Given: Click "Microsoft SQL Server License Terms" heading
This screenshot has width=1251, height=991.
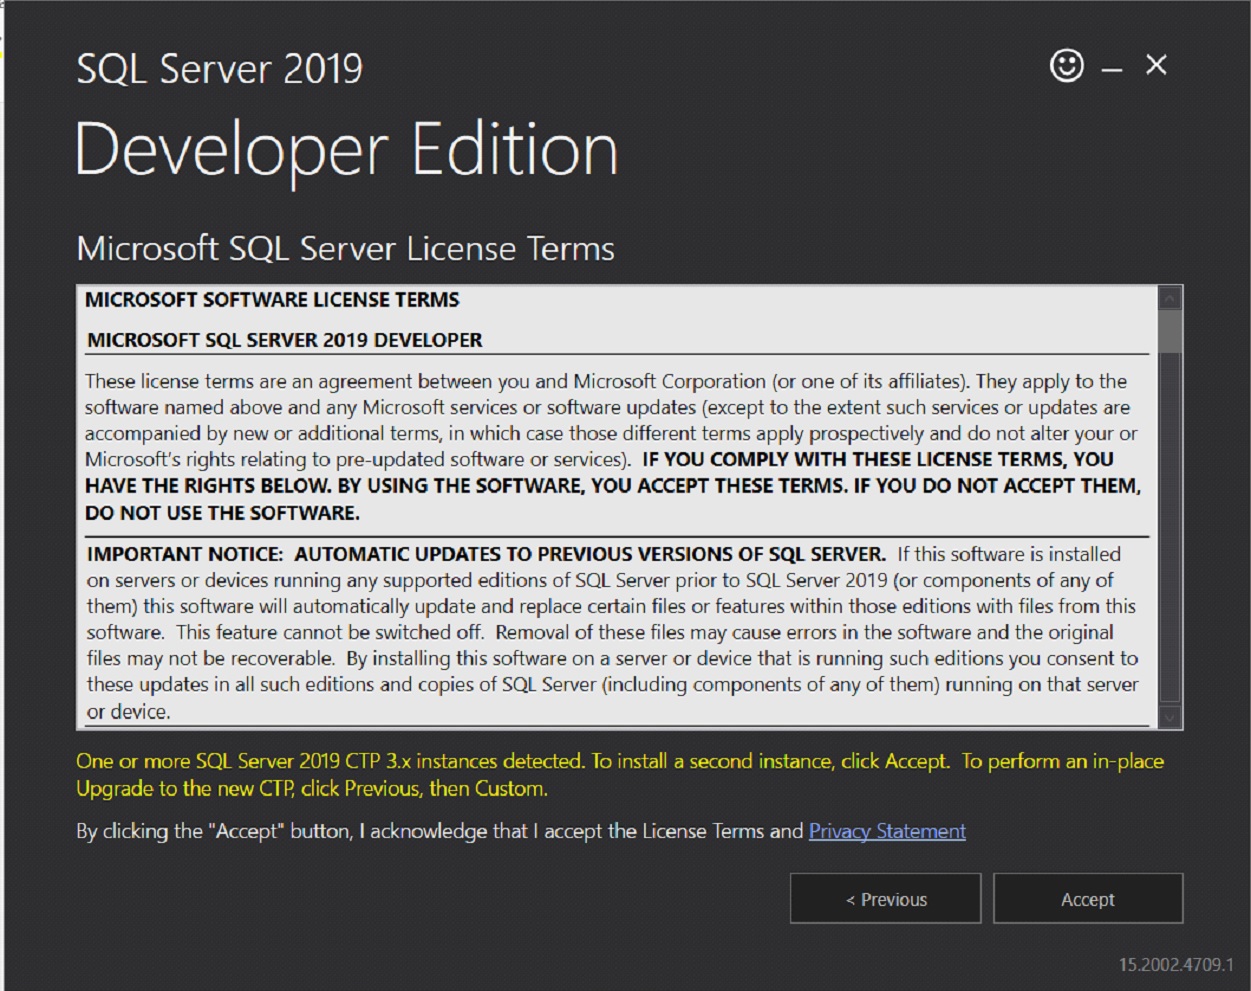Looking at the screenshot, I should (346, 248).
